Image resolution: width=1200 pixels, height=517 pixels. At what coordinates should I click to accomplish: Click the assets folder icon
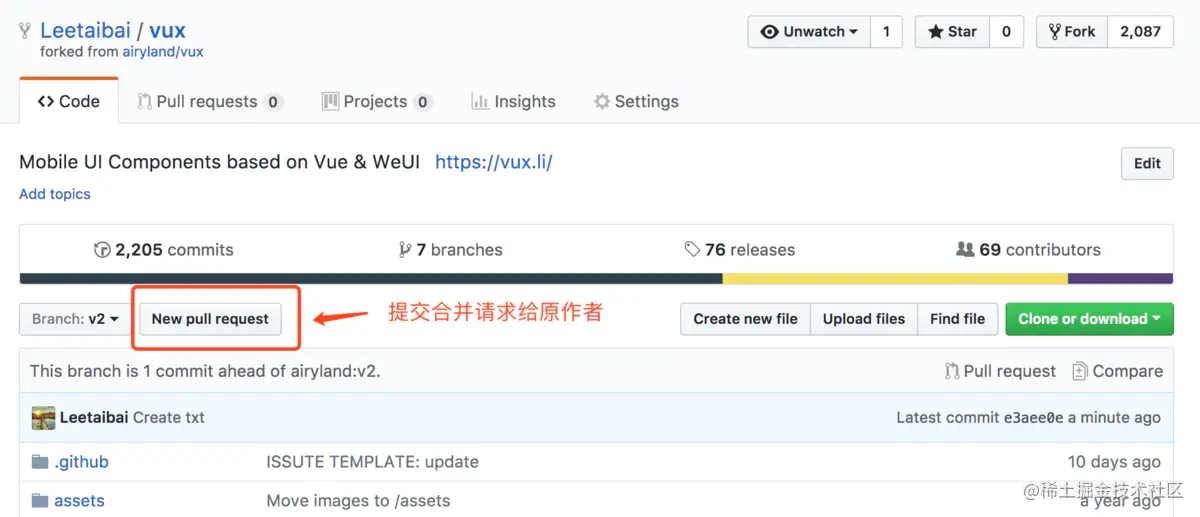point(40,501)
